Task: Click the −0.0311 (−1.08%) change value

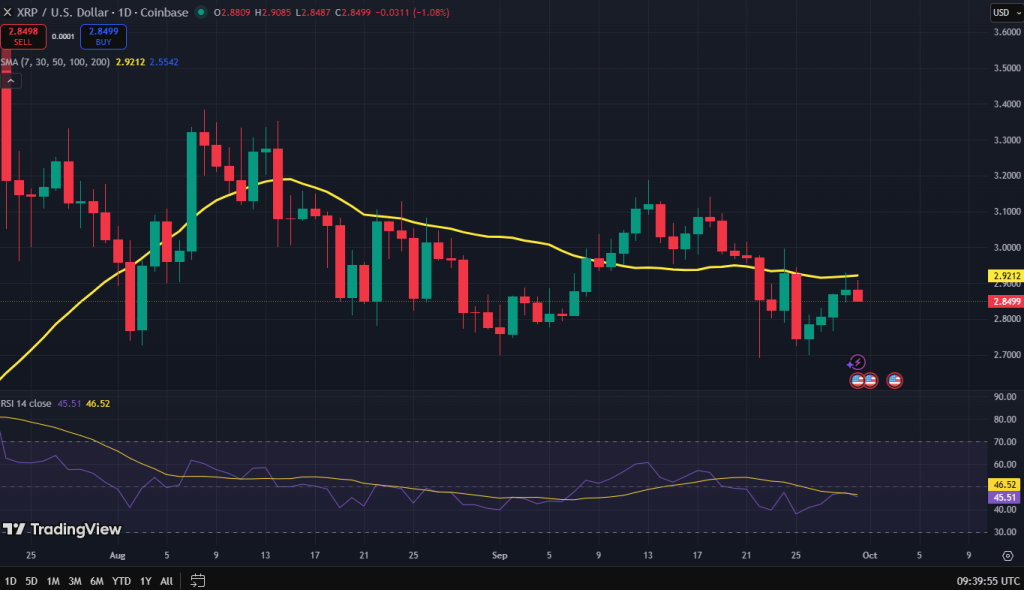Action: [x=413, y=12]
